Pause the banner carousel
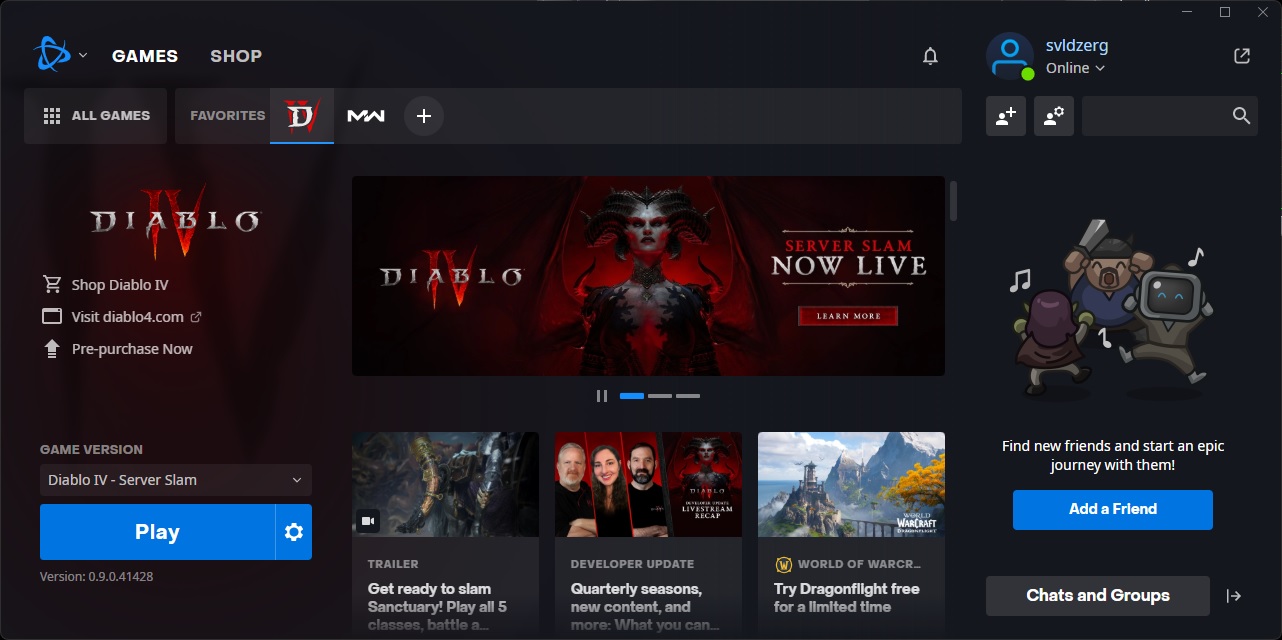This screenshot has height=640, width=1282. [602, 396]
